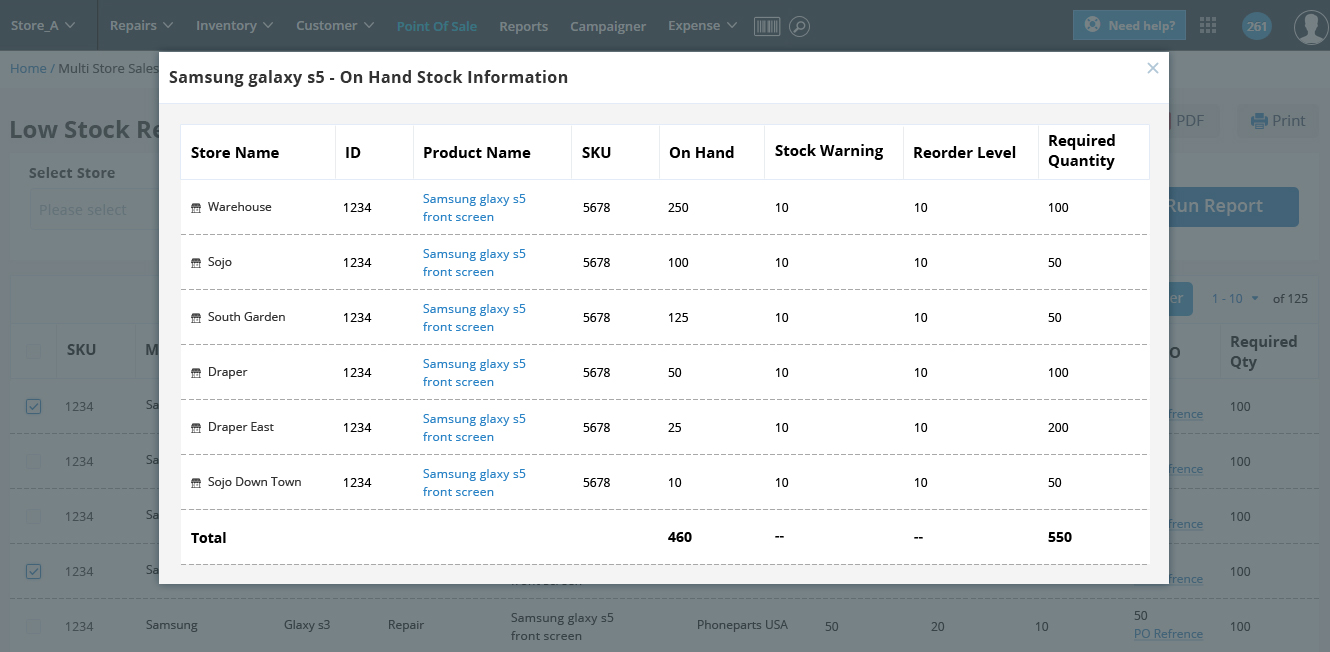The height and width of the screenshot is (652, 1330).
Task: Click the barcode scanner icon in navbar
Action: coord(767,26)
